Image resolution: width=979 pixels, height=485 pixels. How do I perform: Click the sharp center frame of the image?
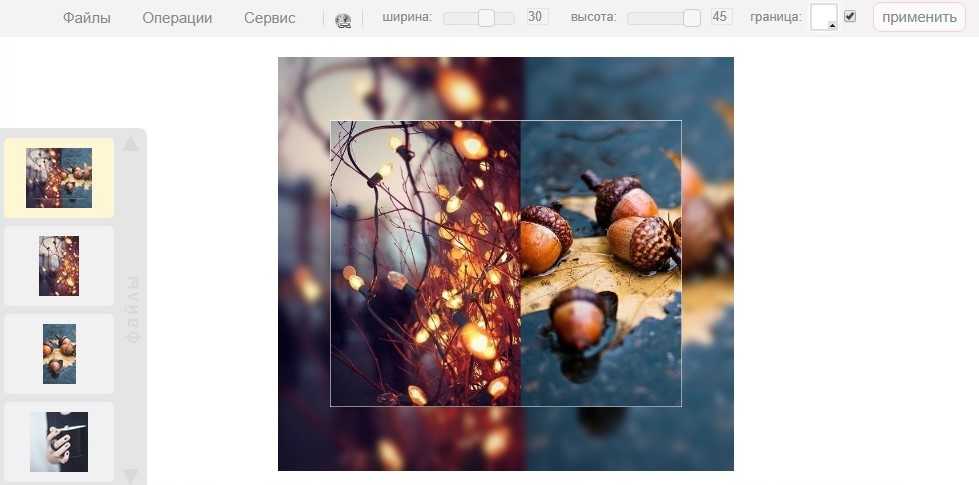click(505, 263)
